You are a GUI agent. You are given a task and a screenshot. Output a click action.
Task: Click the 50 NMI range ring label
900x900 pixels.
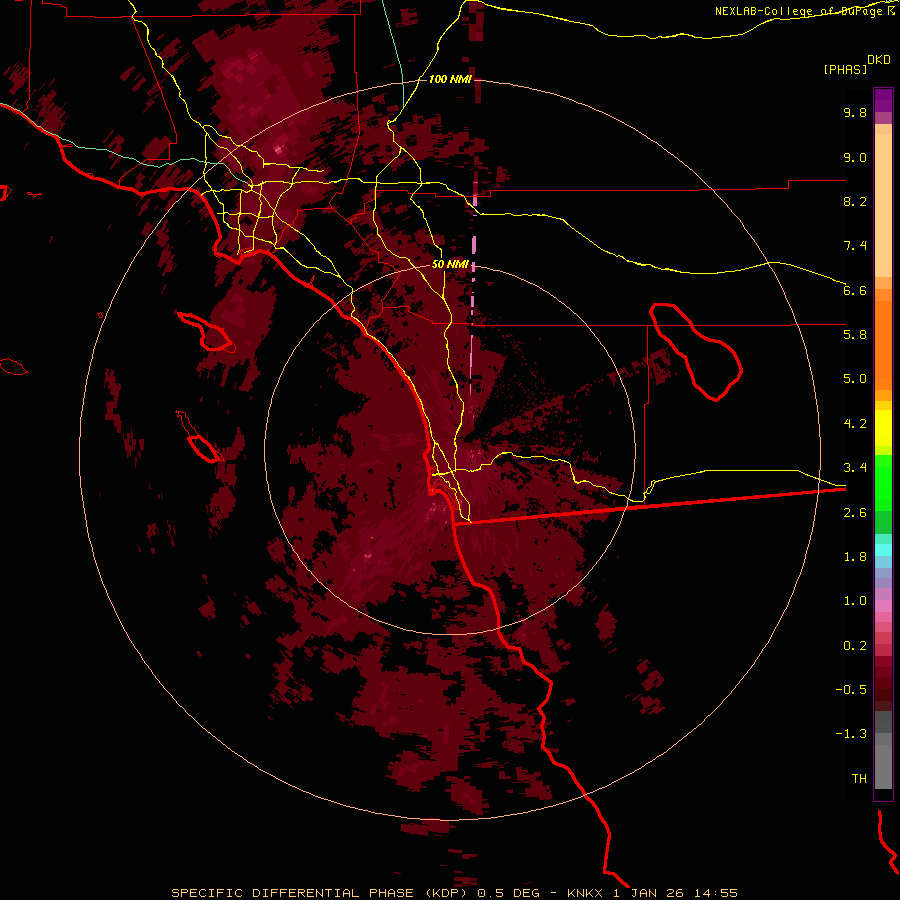[x=450, y=265]
